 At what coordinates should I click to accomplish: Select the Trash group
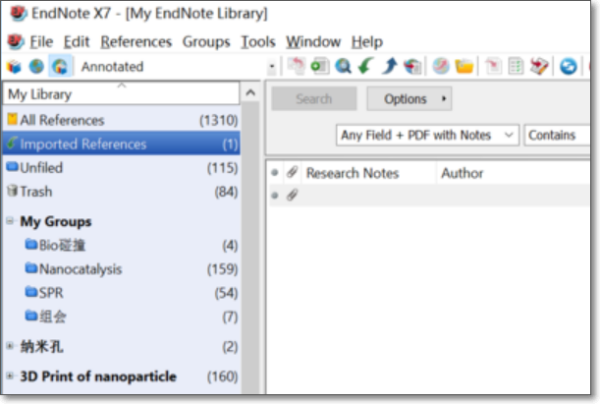121,191
